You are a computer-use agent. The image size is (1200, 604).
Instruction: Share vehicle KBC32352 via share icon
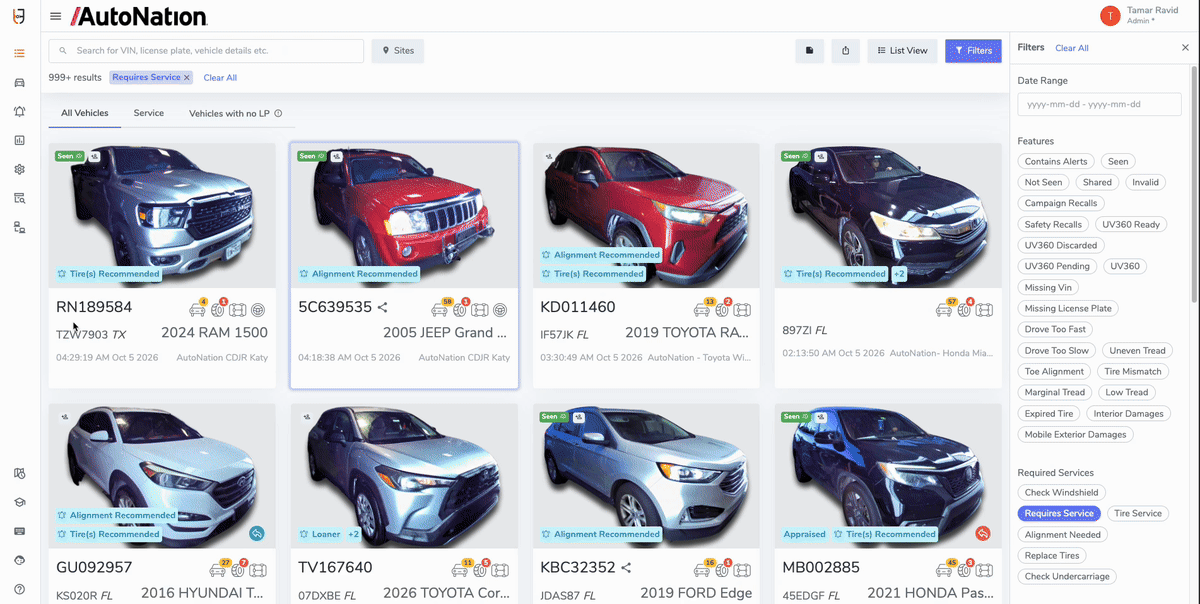pos(626,568)
